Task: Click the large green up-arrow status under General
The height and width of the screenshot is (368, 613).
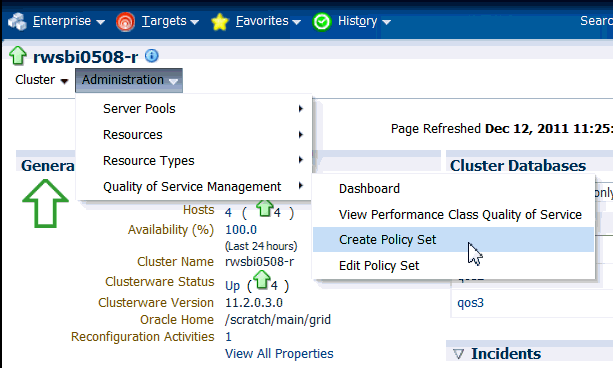Action: (45, 203)
